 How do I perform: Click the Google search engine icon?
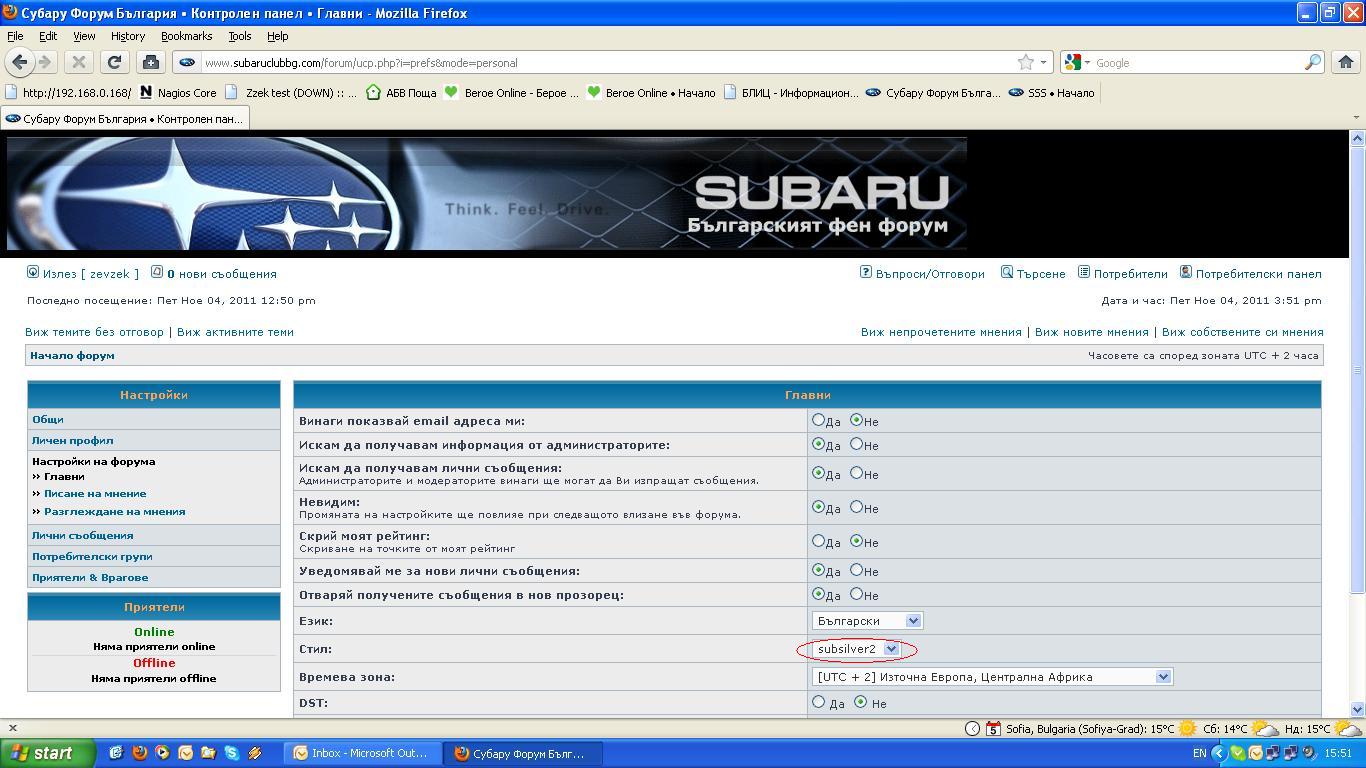point(1073,62)
